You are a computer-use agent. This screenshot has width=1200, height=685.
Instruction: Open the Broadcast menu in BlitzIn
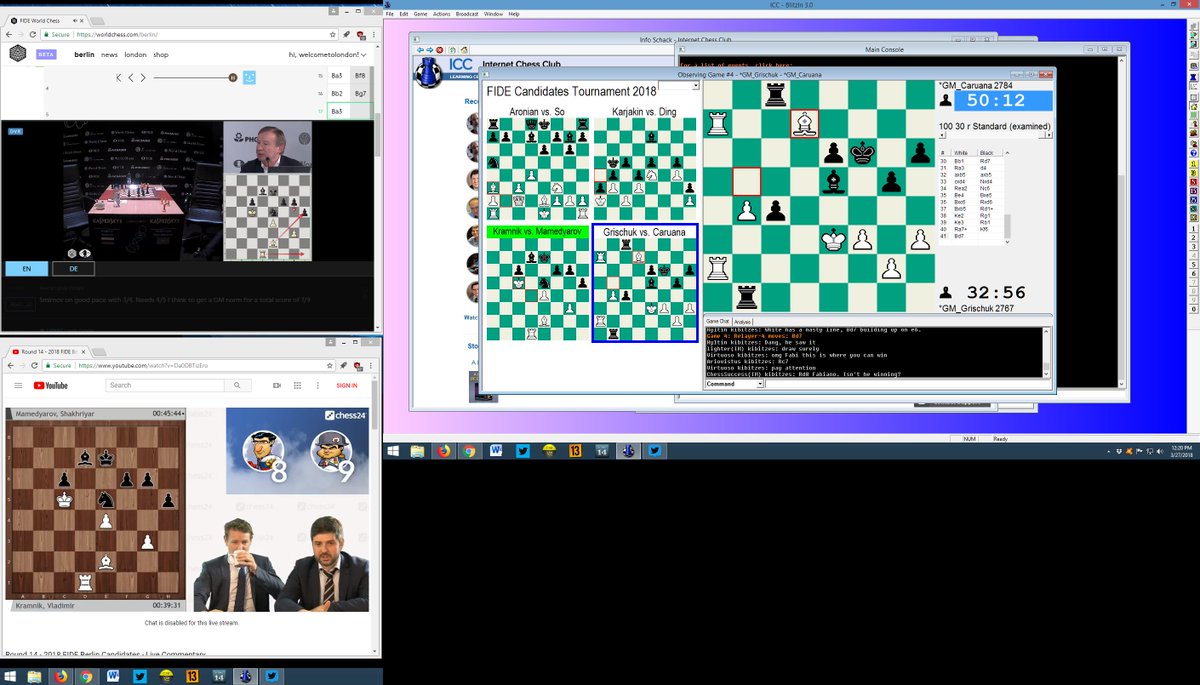click(466, 14)
